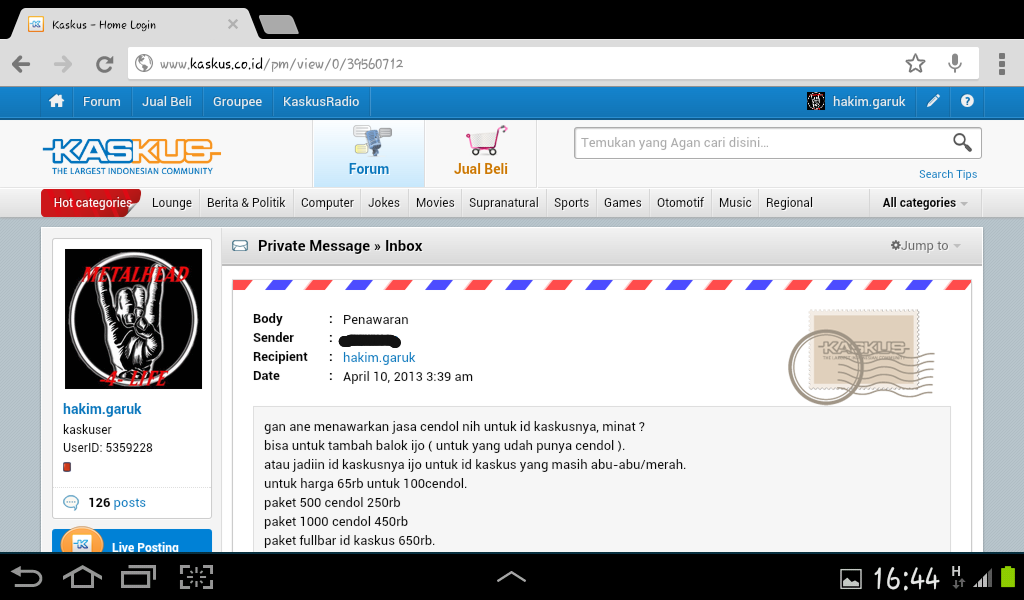Open the Computer category
The image size is (1024, 600).
point(327,203)
